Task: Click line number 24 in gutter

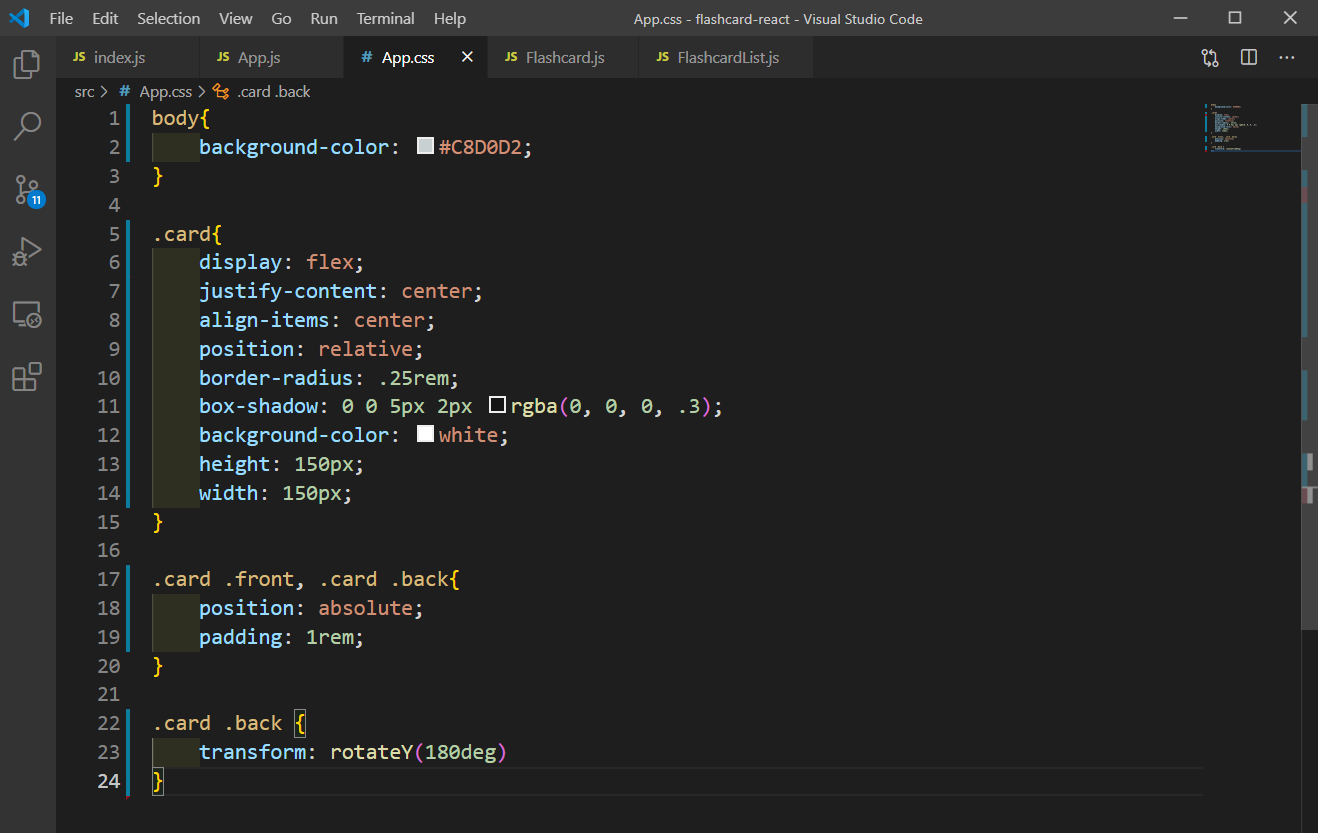Action: coord(109,781)
